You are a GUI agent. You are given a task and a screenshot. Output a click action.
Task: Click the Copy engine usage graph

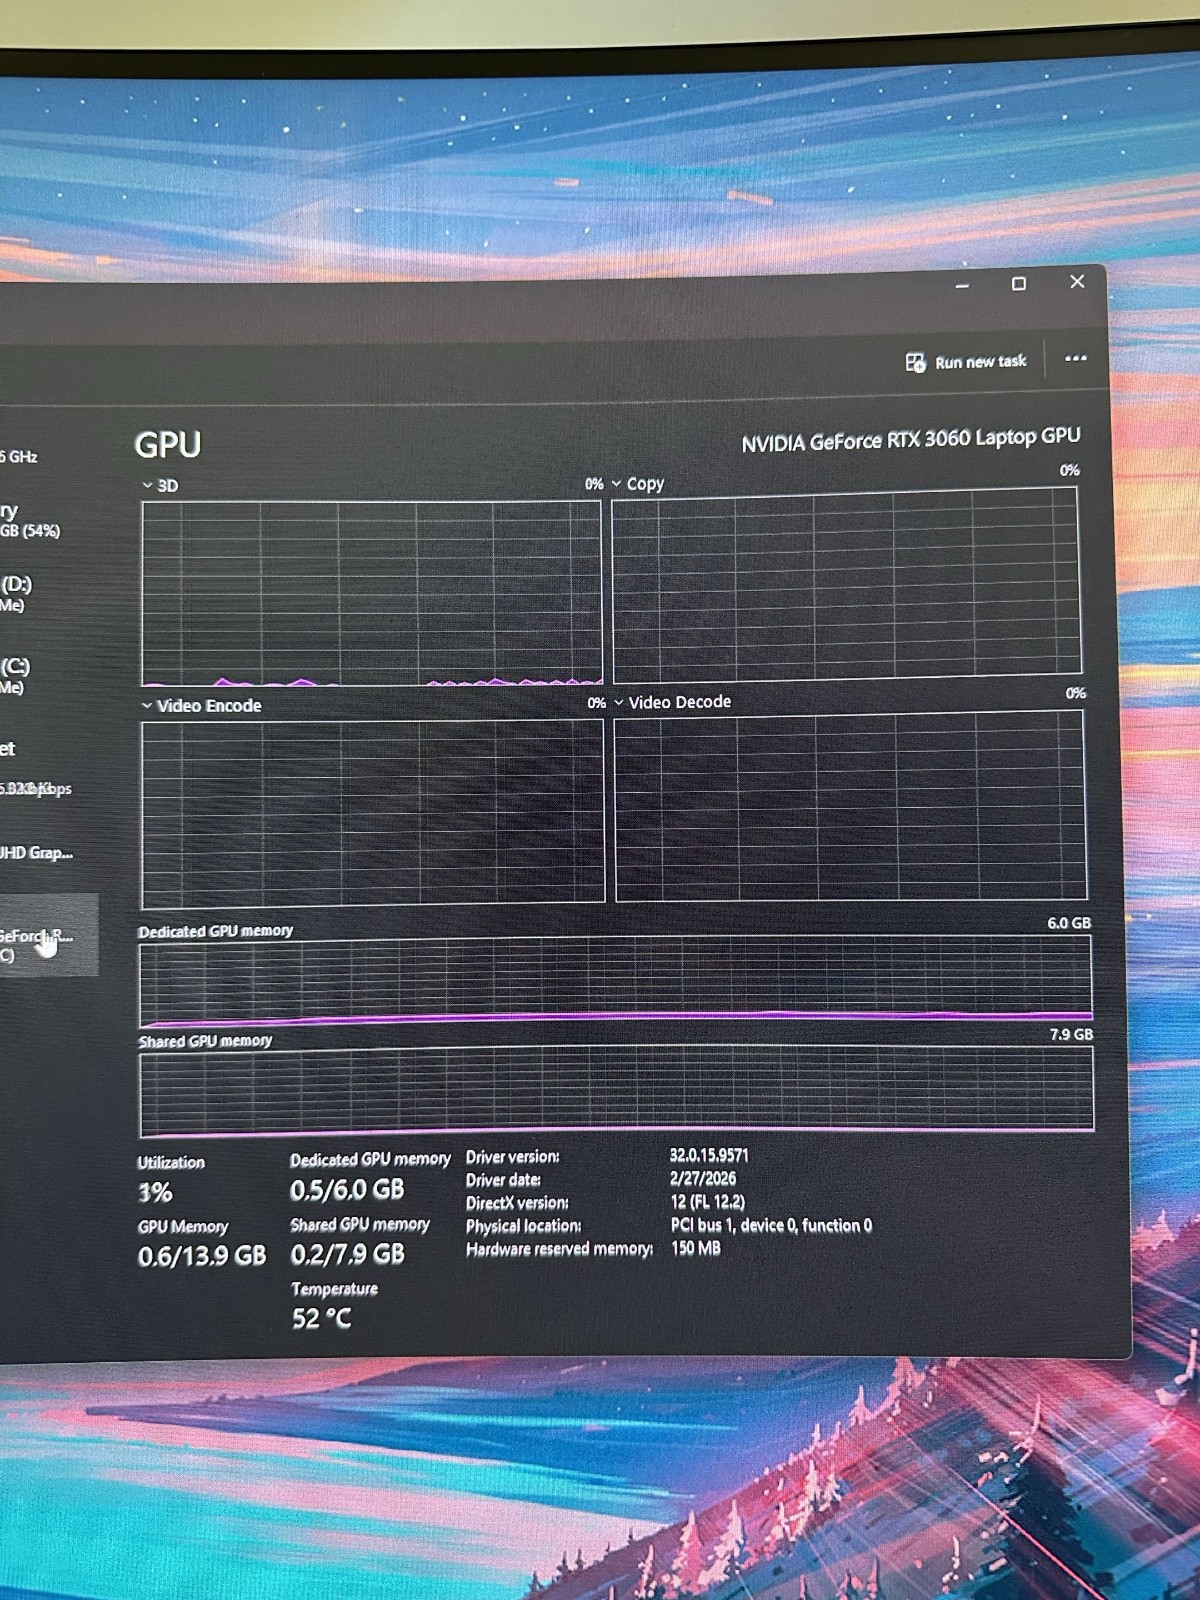(x=846, y=585)
